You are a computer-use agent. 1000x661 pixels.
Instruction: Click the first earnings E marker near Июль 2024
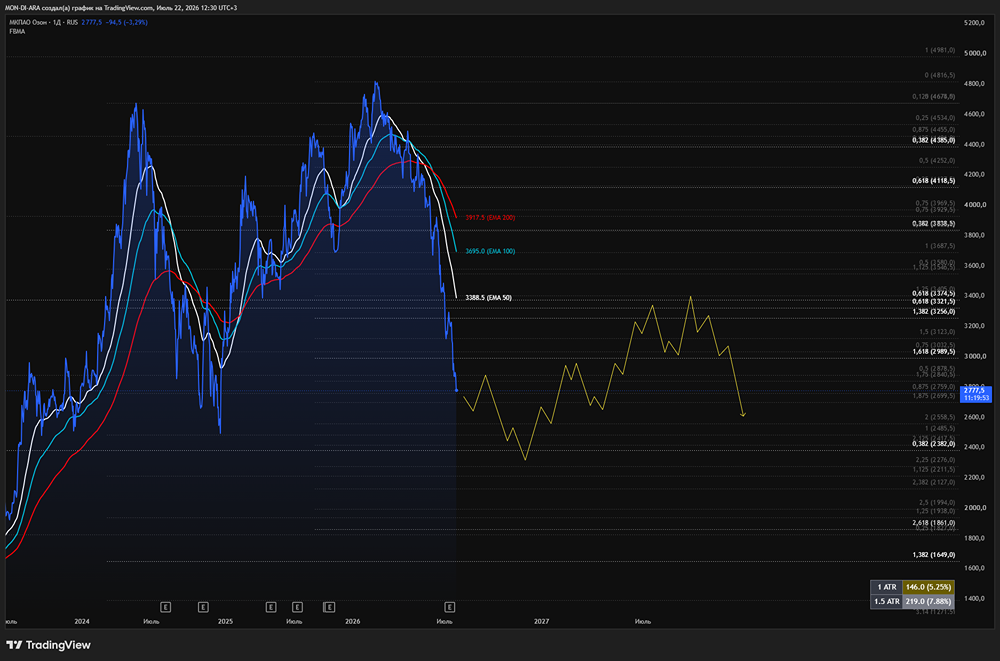pos(165,607)
